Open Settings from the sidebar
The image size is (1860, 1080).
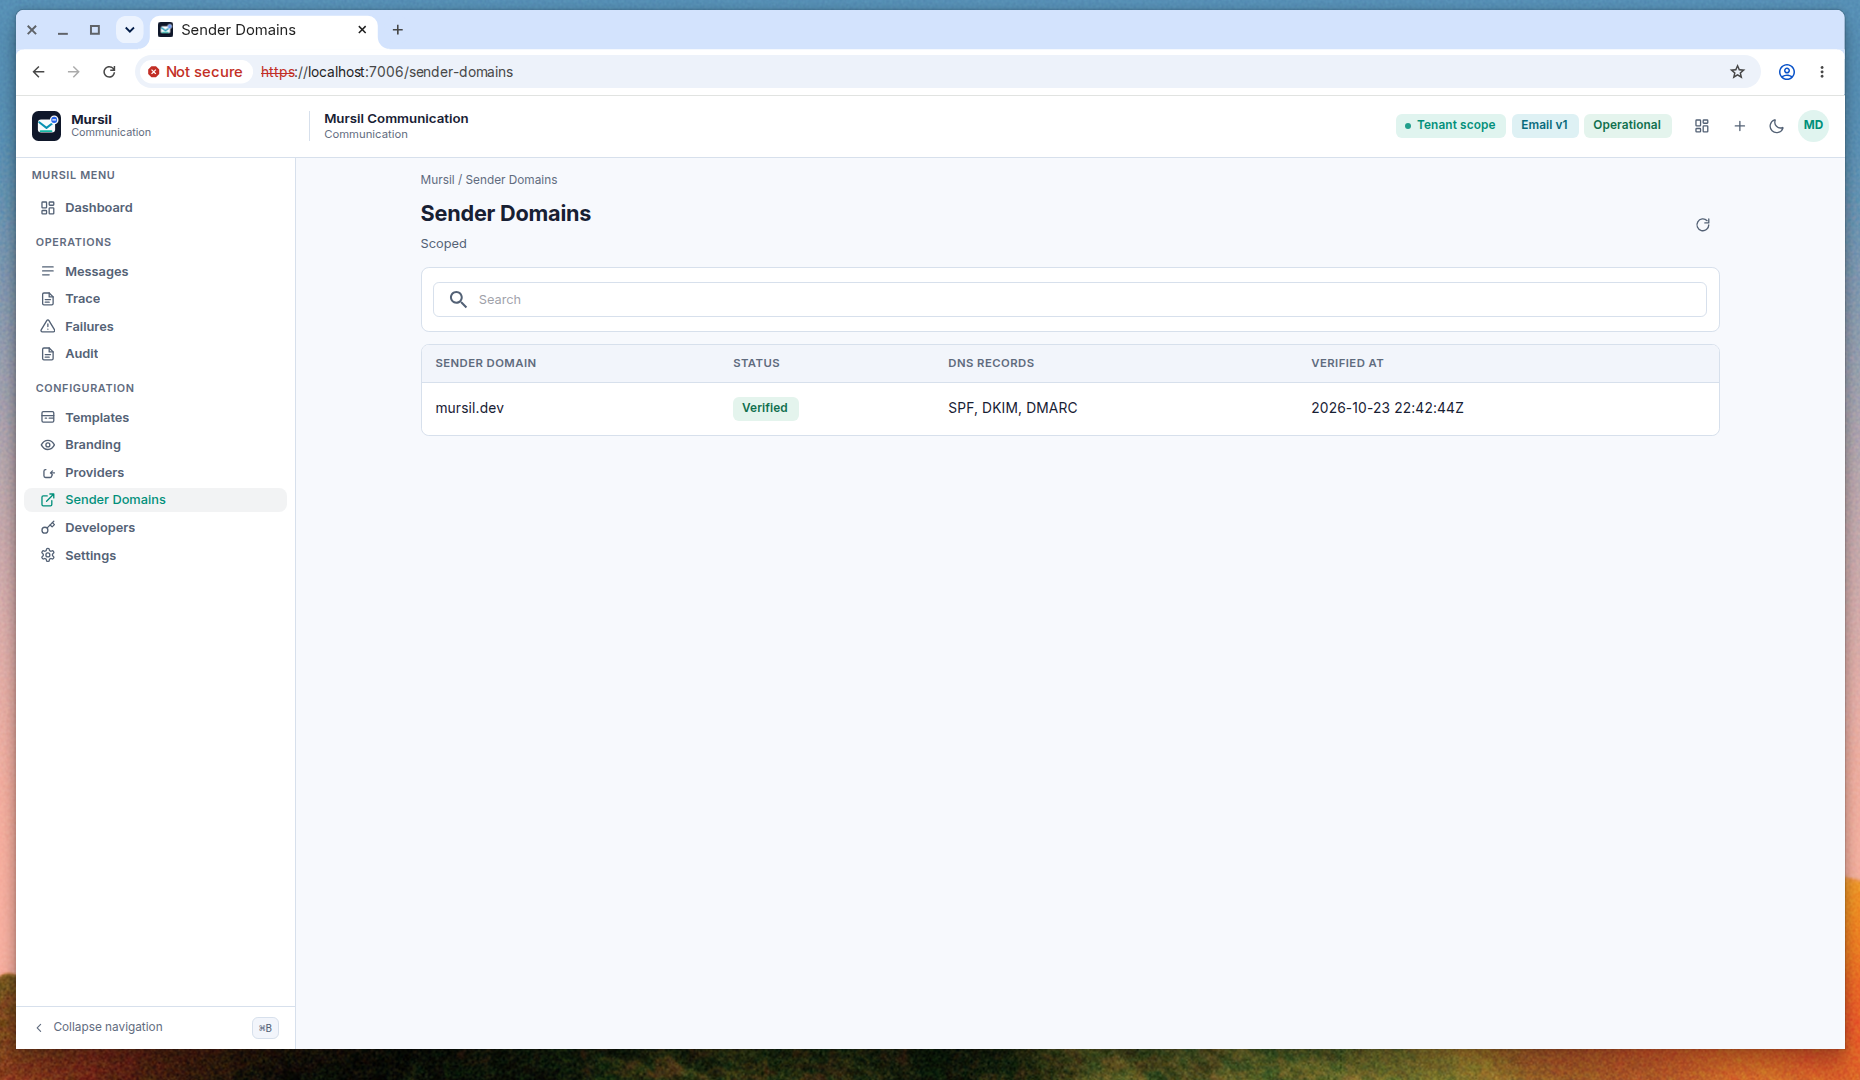click(155, 556)
